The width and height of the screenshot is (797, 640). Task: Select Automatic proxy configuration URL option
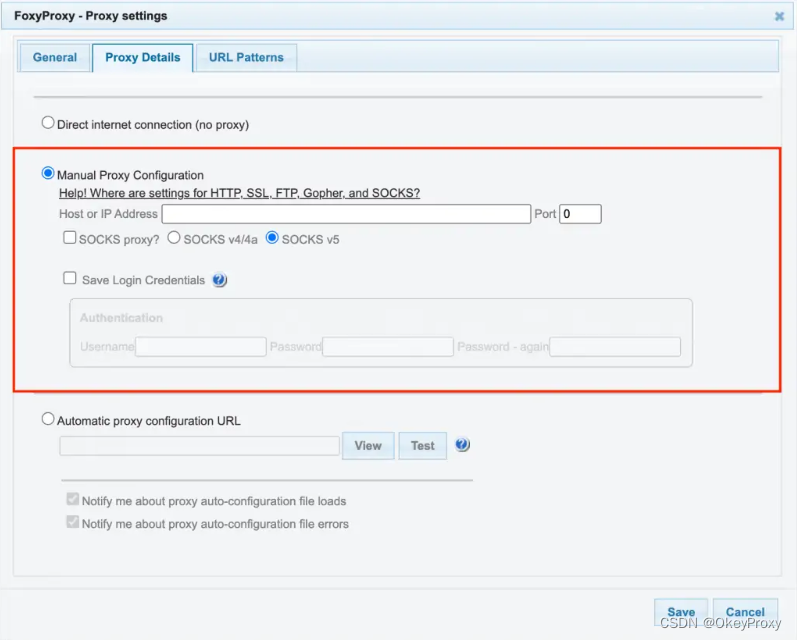coord(48,419)
